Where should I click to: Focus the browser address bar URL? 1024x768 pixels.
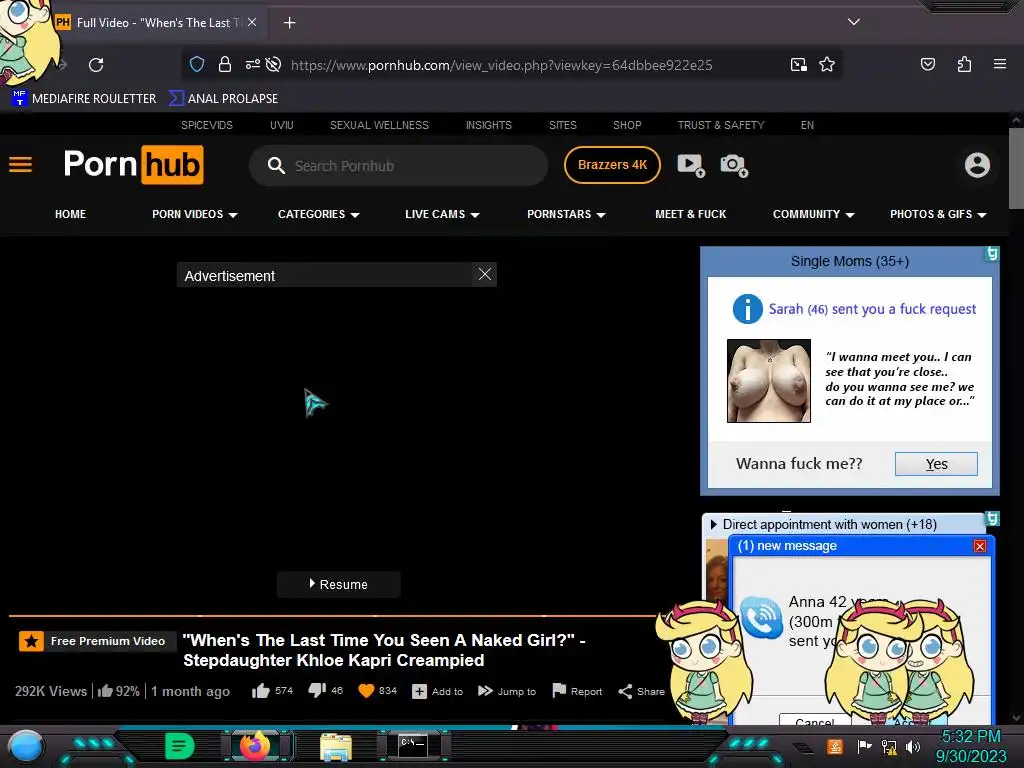[x=502, y=65]
